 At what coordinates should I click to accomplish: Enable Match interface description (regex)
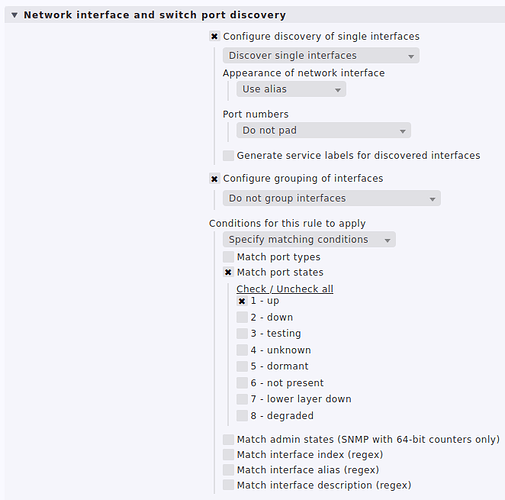point(228,485)
